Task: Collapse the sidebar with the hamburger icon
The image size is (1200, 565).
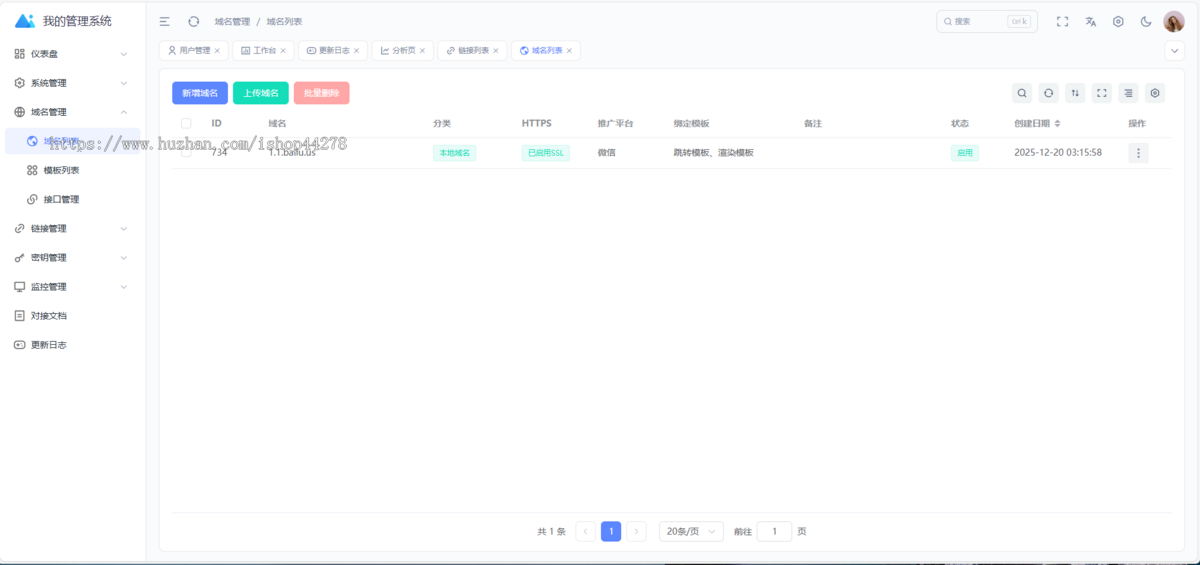Action: 165,21
